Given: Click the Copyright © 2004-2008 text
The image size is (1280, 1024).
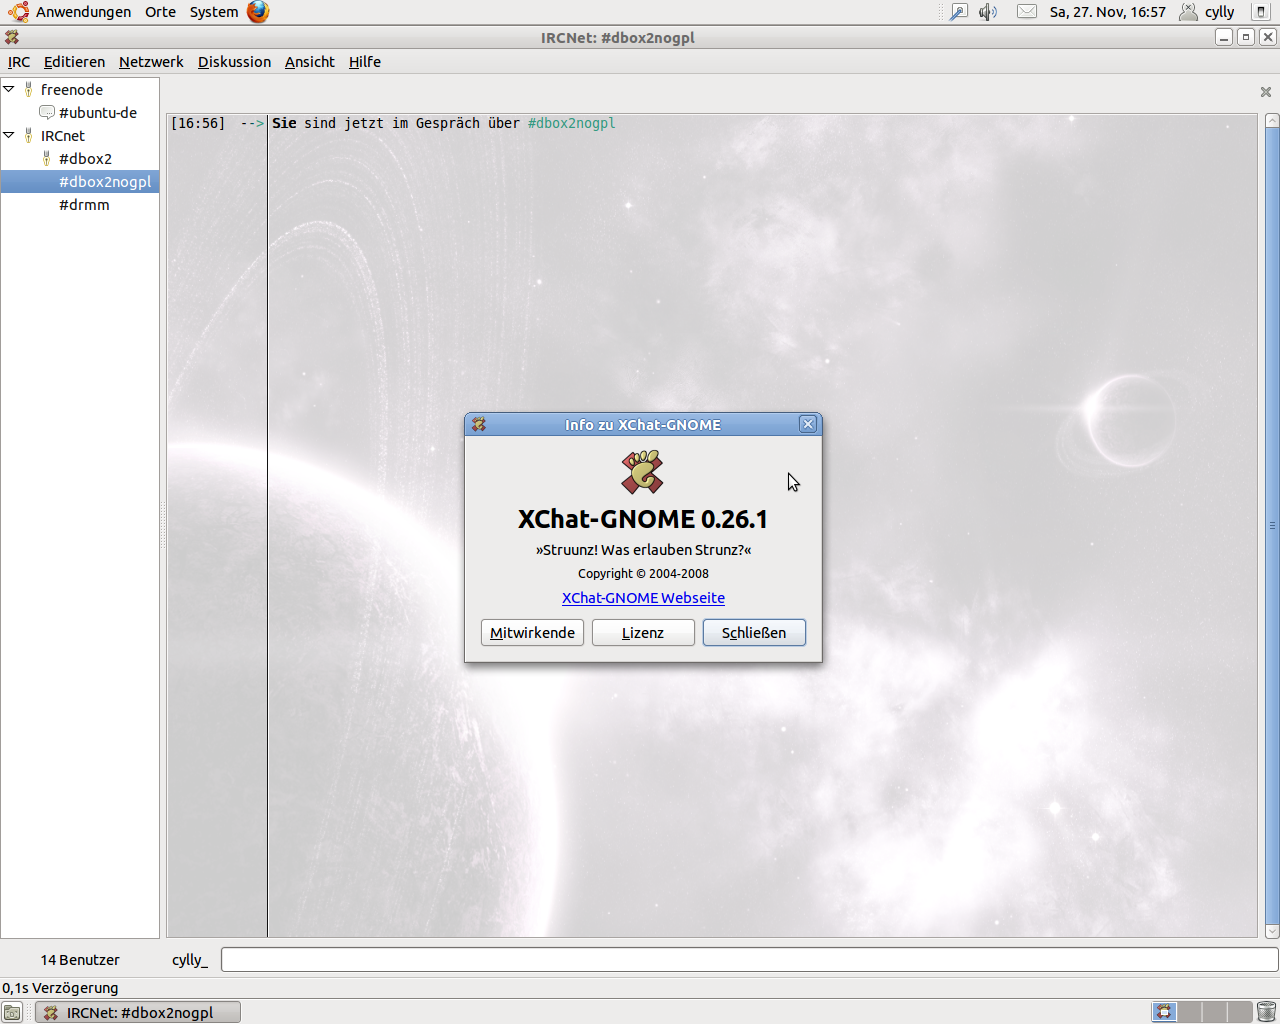Looking at the screenshot, I should (643, 573).
